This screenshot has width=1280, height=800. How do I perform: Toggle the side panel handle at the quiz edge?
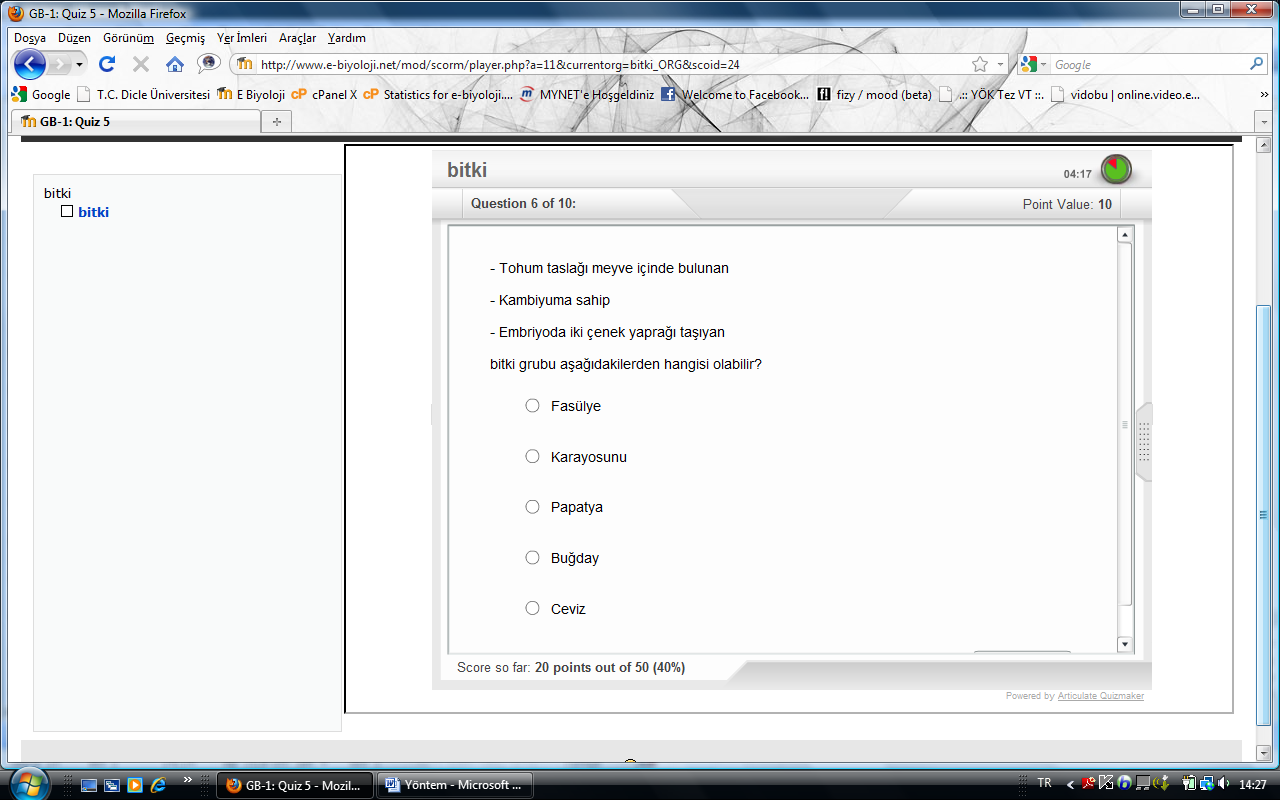tap(1144, 443)
